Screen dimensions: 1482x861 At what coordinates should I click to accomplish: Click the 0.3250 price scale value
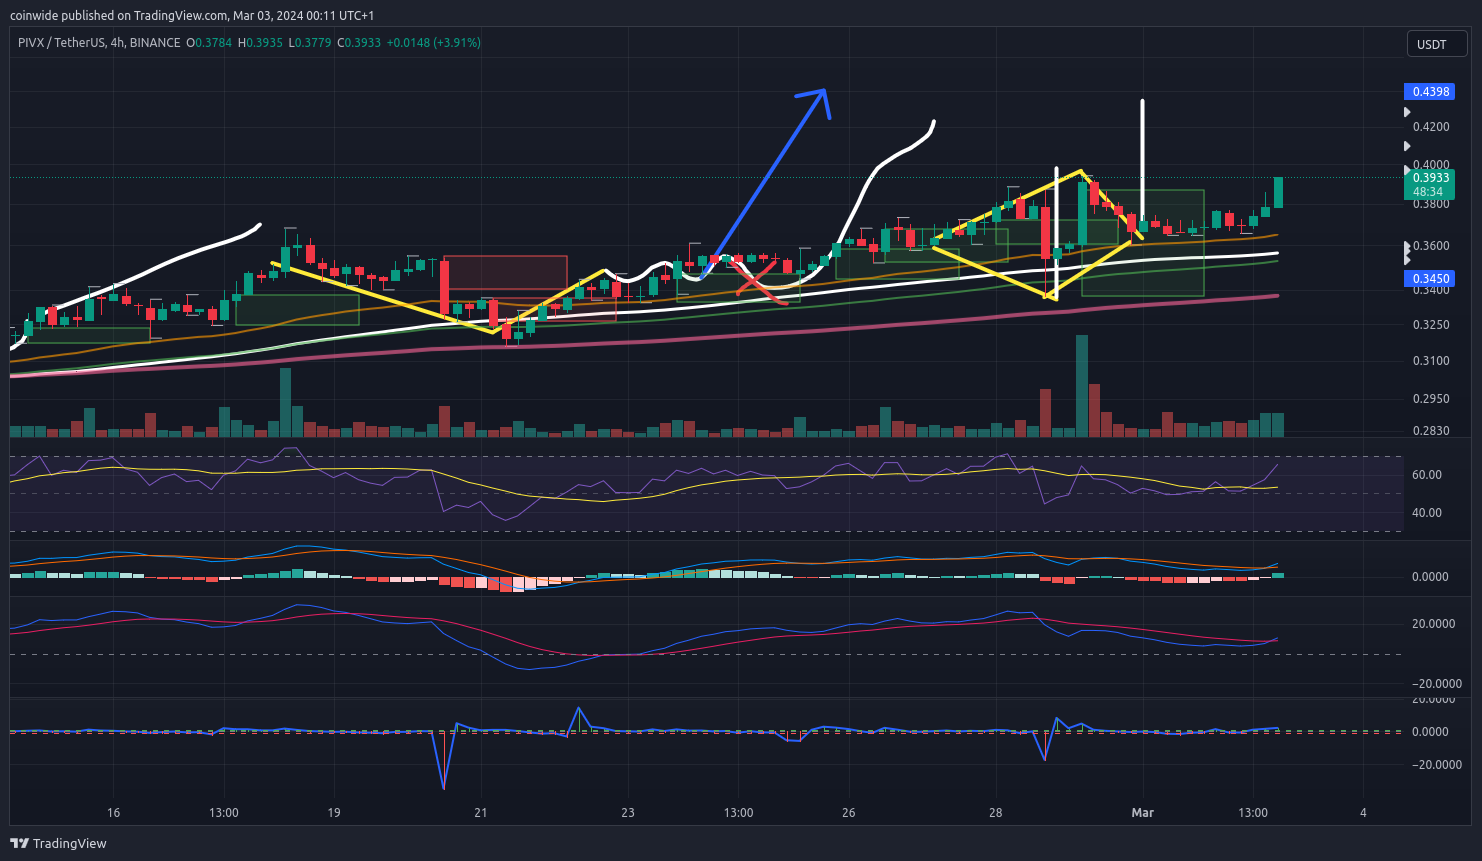1431,325
